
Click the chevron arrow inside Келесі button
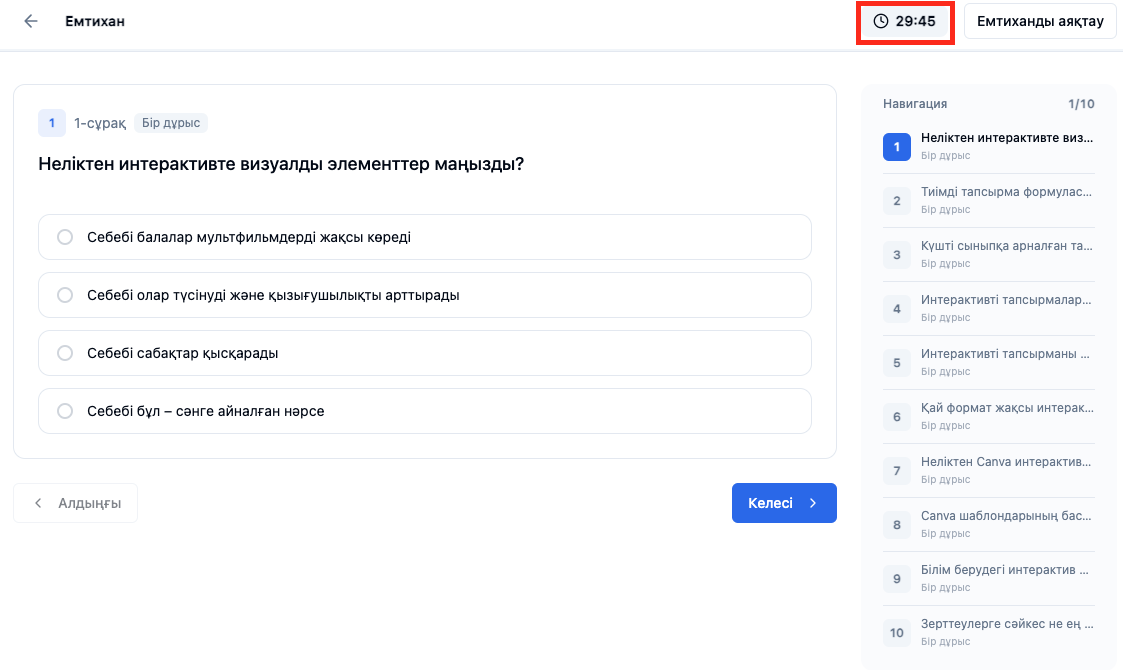(x=813, y=503)
